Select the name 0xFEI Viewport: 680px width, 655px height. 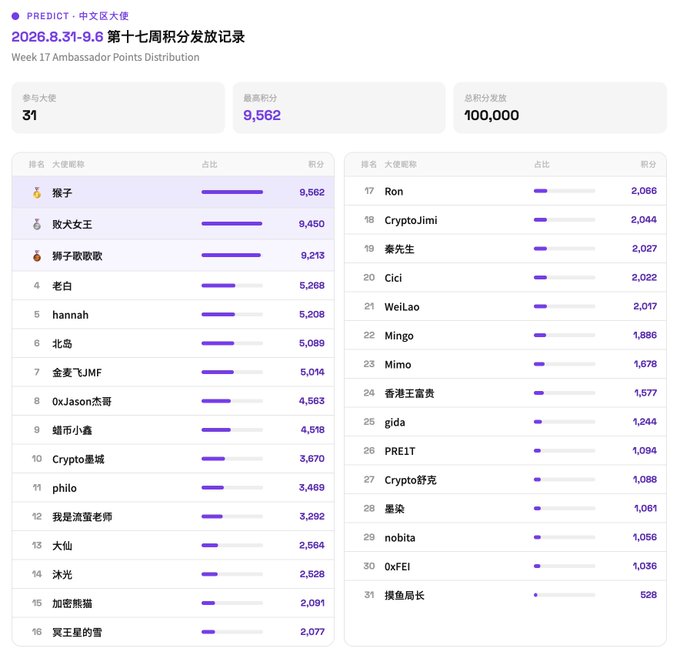click(x=397, y=567)
